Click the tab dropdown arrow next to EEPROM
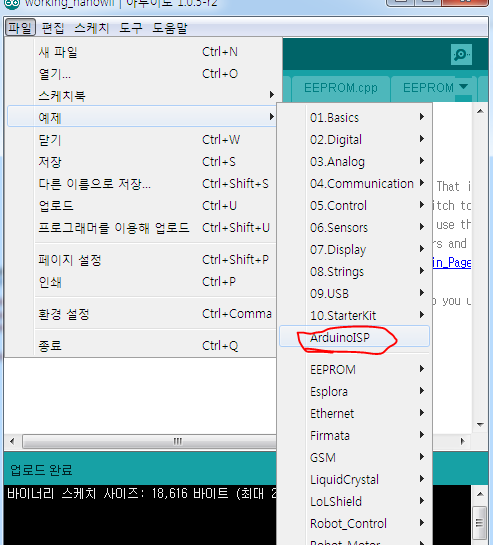The width and height of the screenshot is (493, 545). point(463,87)
